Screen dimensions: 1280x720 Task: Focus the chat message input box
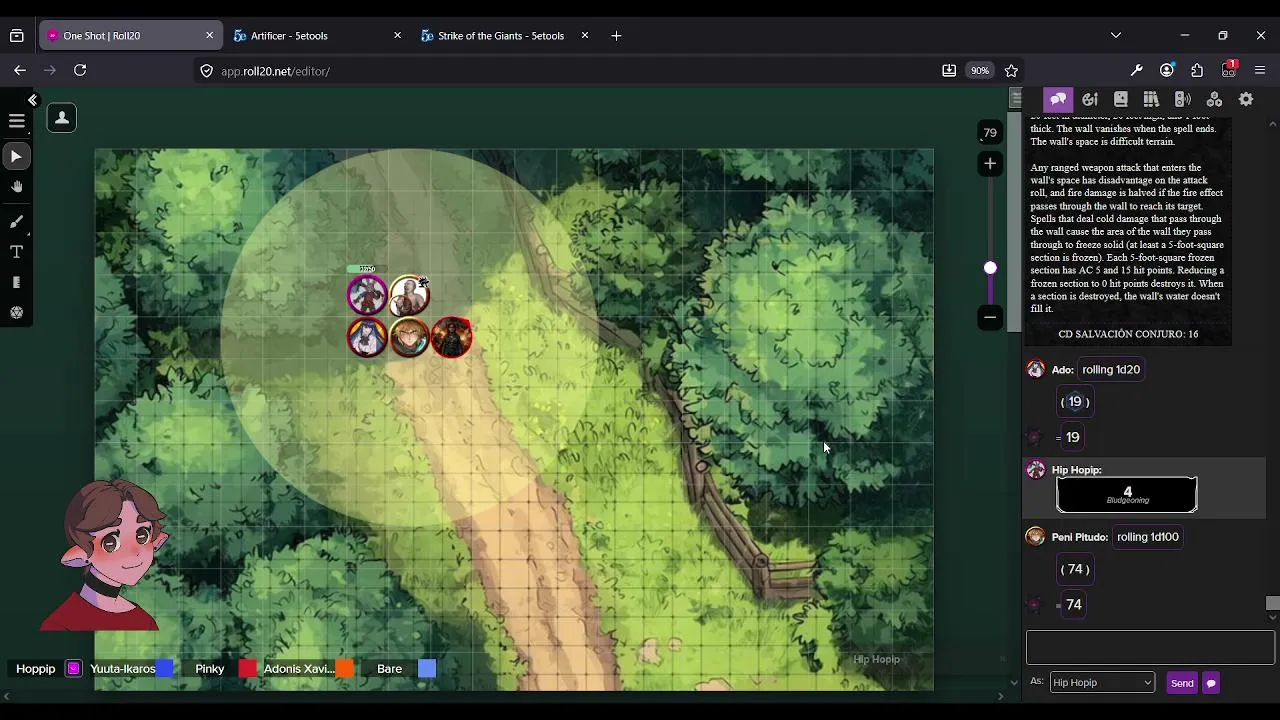1150,647
